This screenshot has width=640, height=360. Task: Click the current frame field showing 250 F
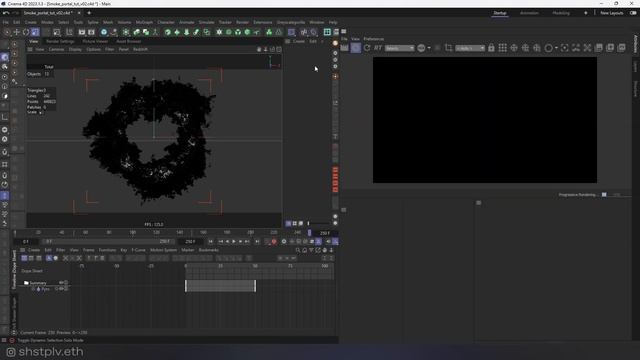coord(324,233)
